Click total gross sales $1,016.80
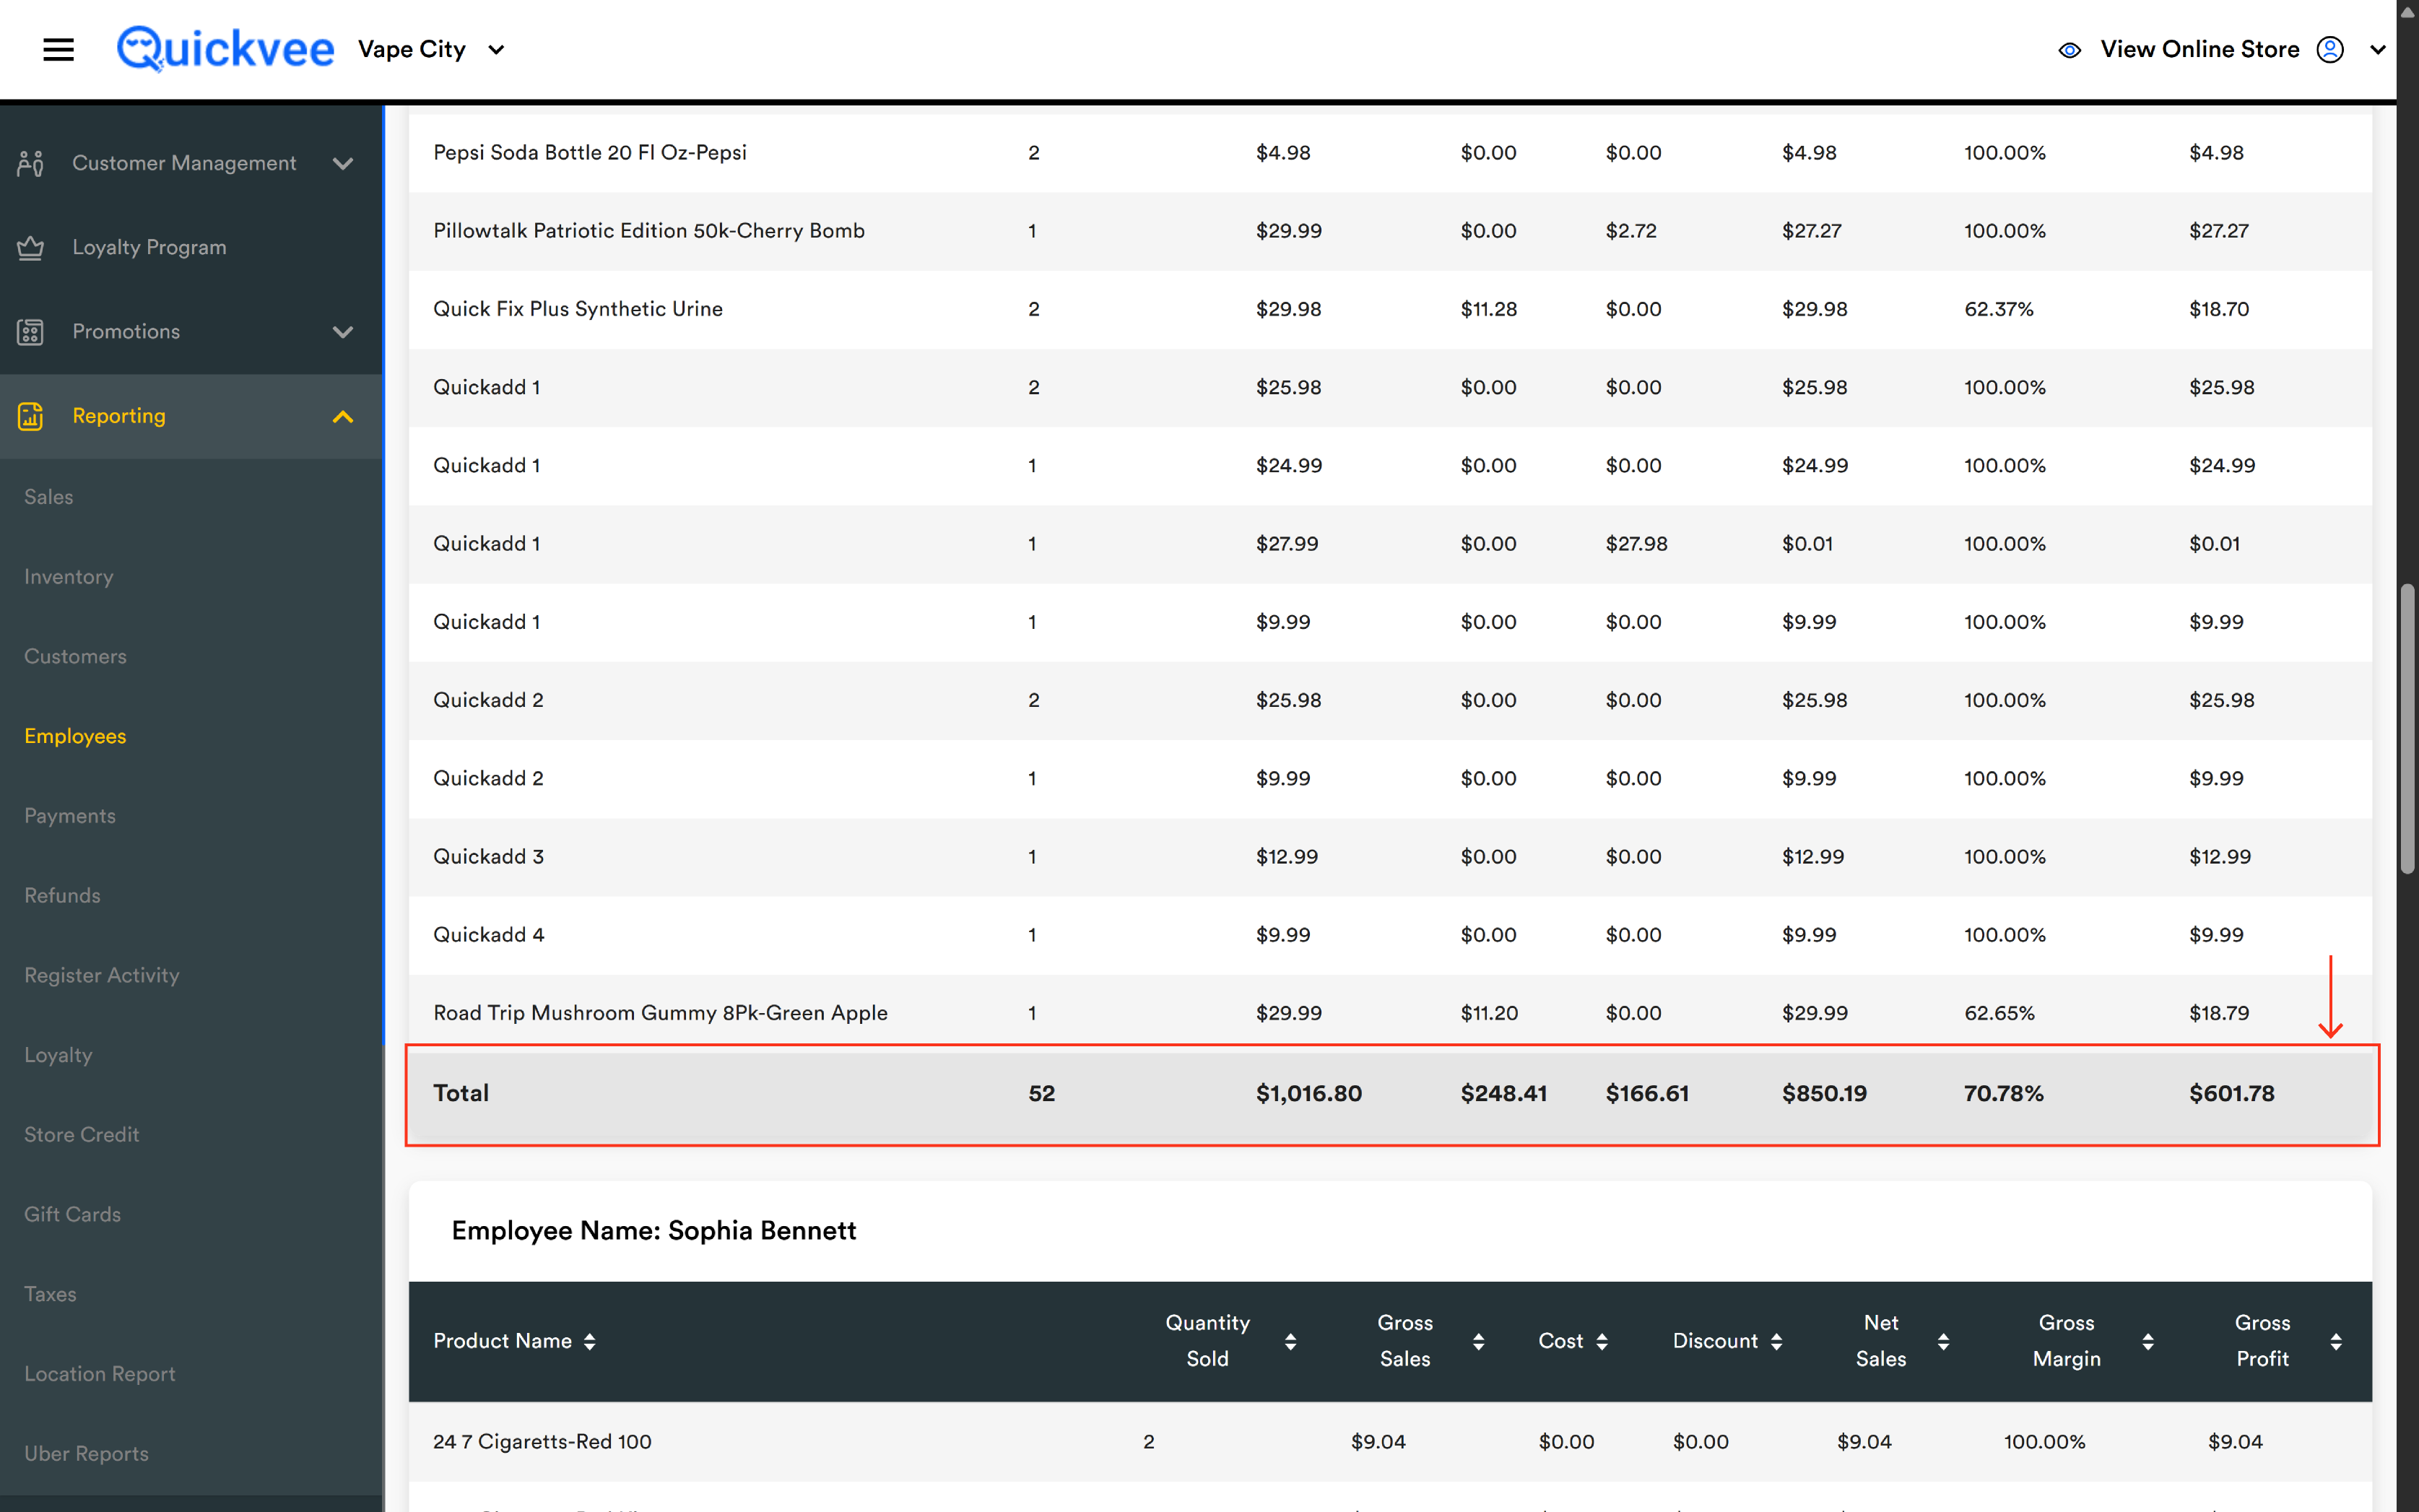Viewport: 2419px width, 1512px height. pyautogui.click(x=1309, y=1093)
